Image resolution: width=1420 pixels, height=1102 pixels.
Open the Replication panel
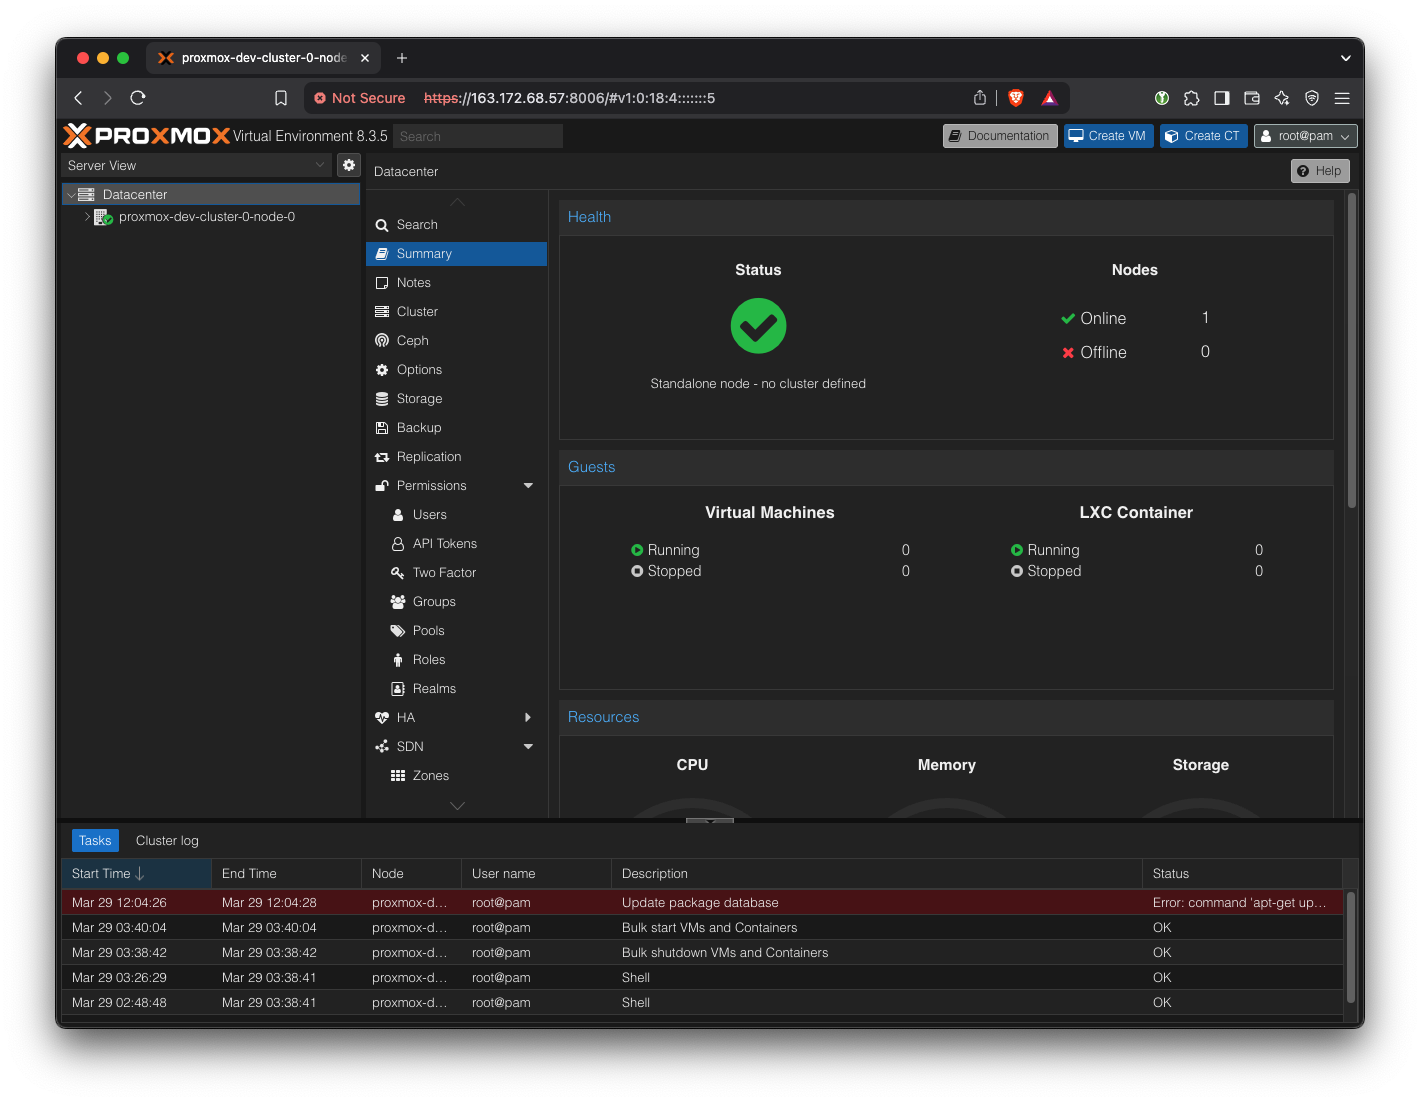[x=428, y=457]
